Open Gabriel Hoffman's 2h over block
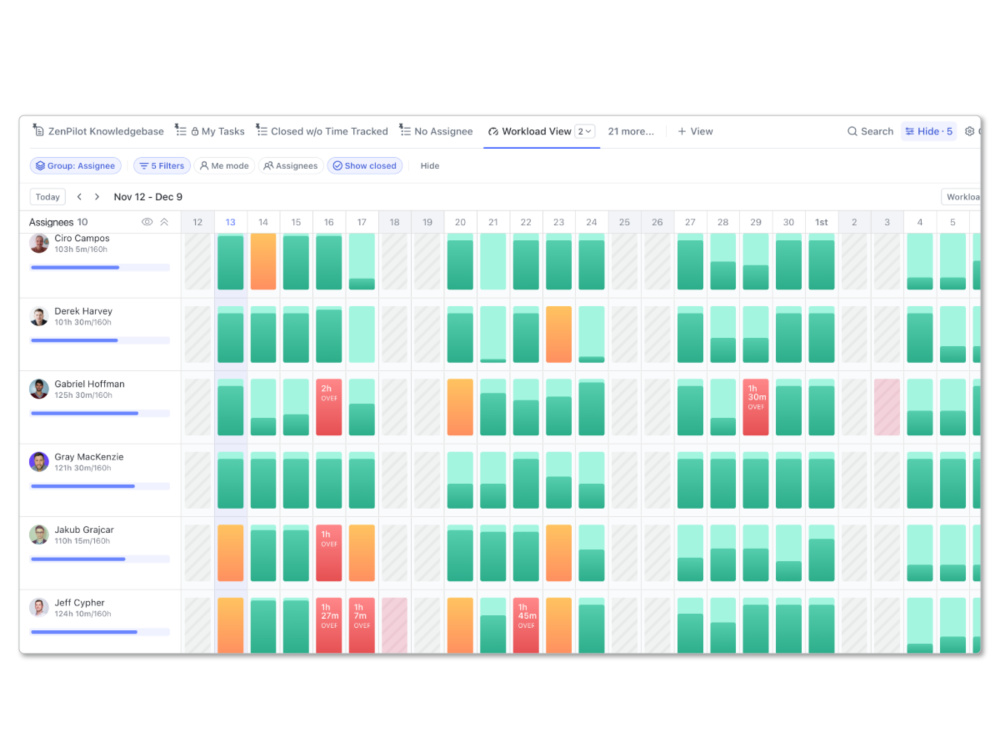This screenshot has width=1000, height=750. click(x=329, y=408)
